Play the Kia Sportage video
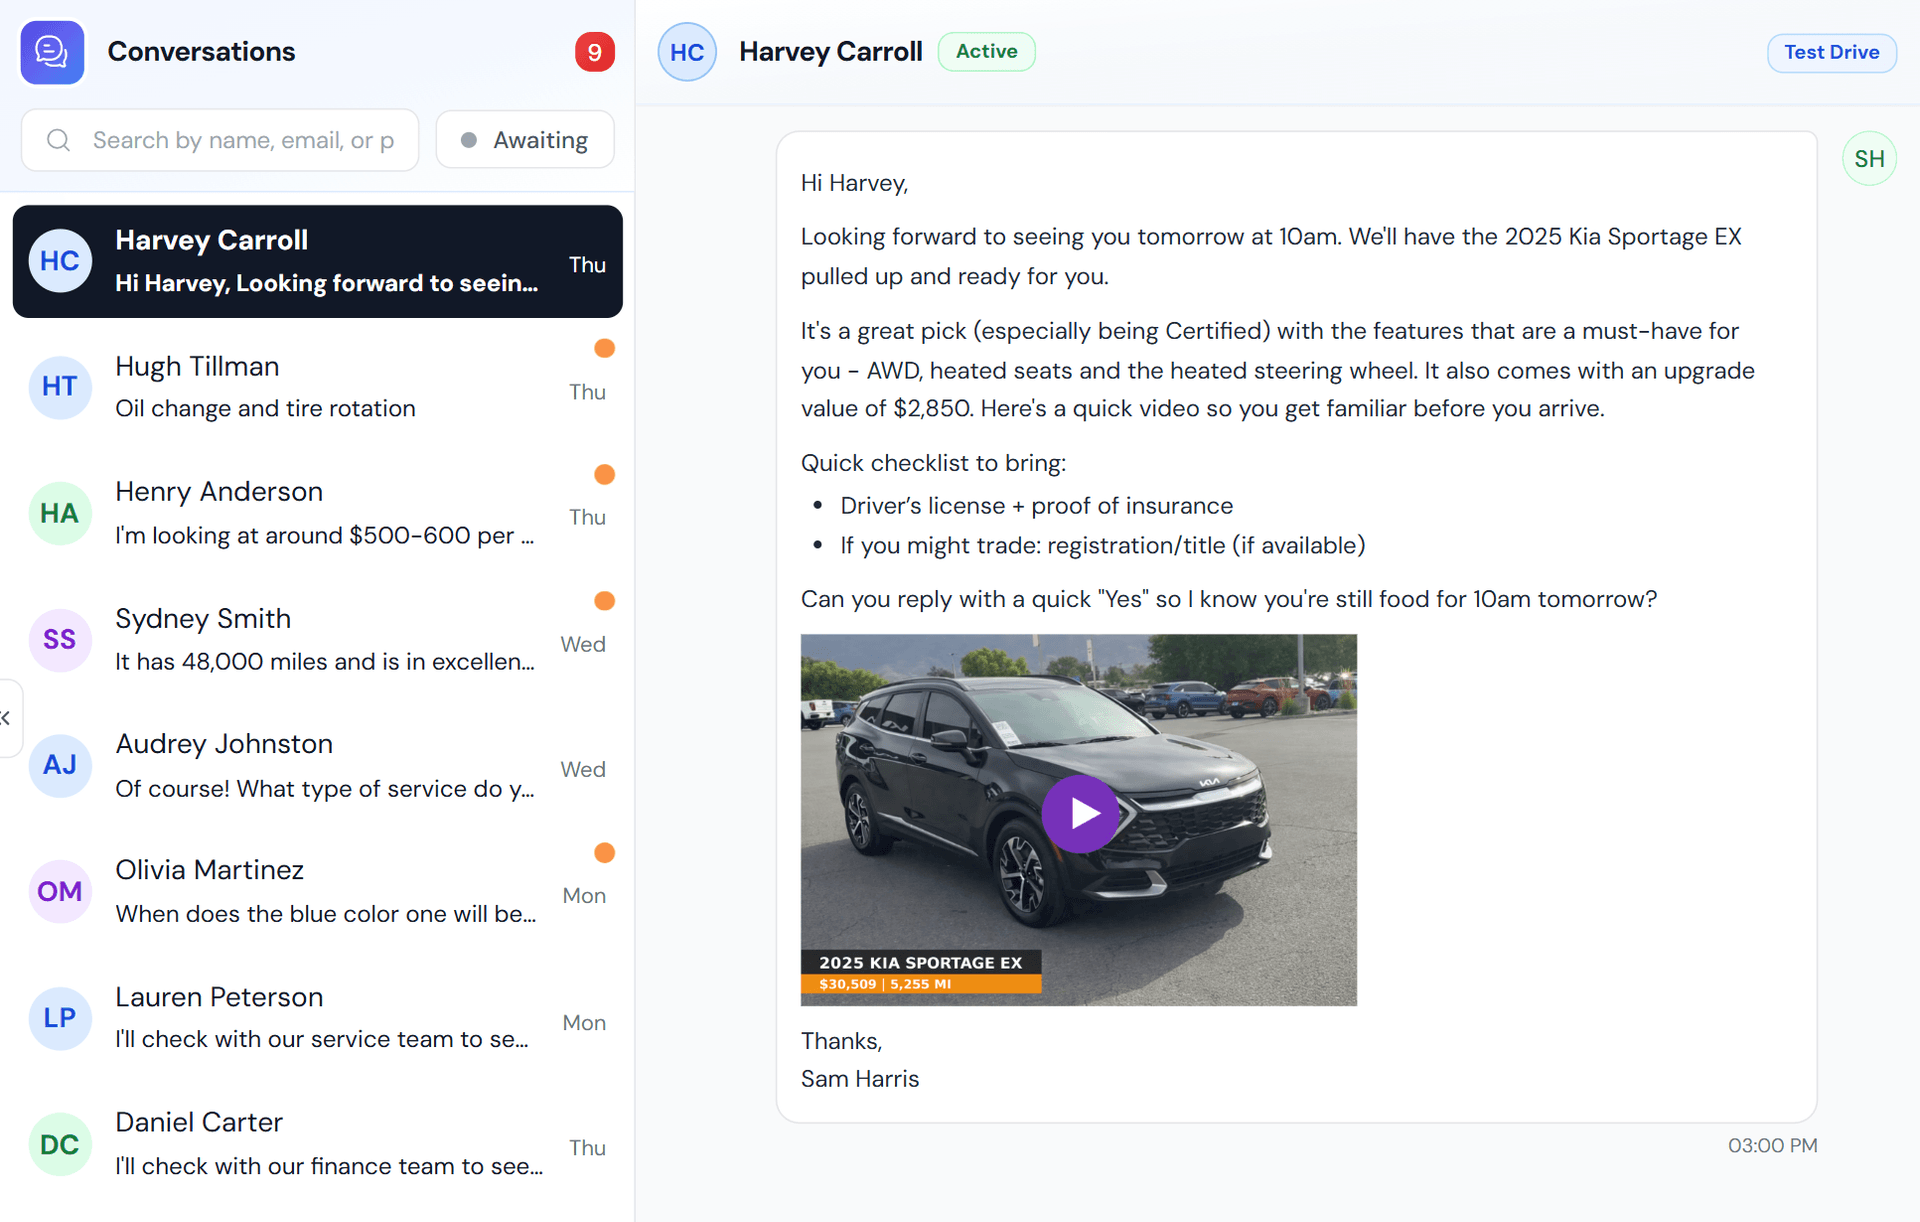Screen dimensions: 1920x1222 [x=1079, y=813]
